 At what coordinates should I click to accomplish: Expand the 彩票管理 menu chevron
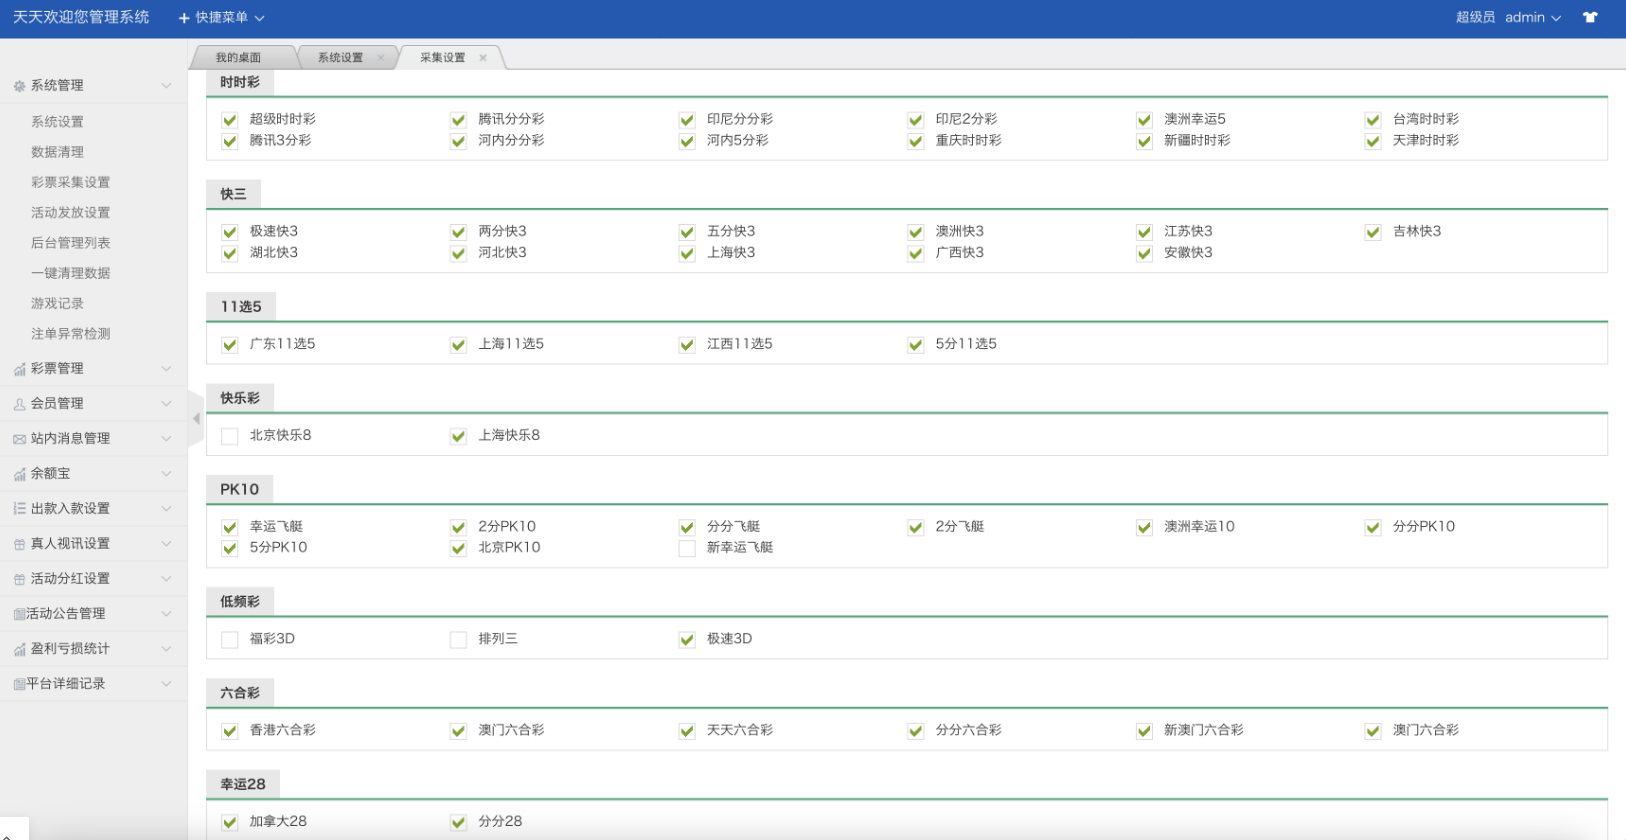pyautogui.click(x=166, y=369)
